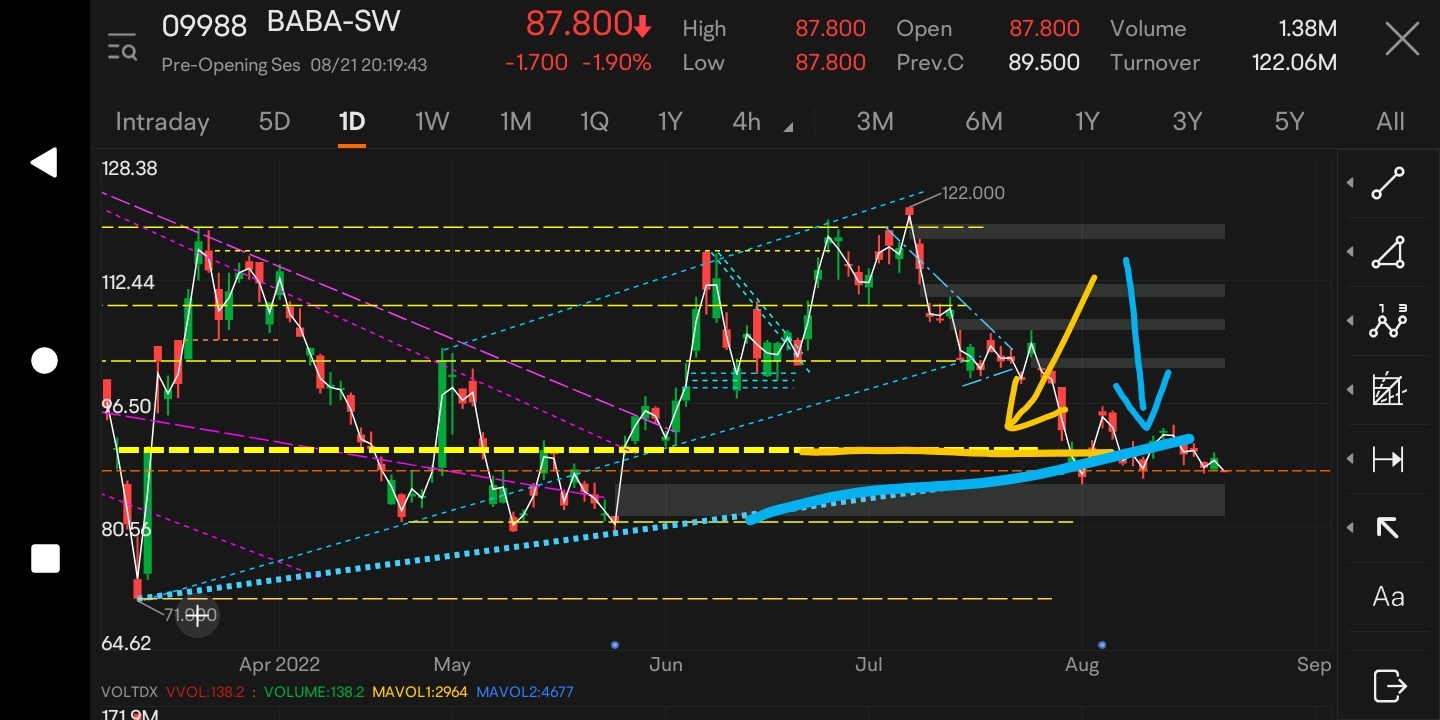Tap the MAVOL2:4677 indicator value

(525, 692)
